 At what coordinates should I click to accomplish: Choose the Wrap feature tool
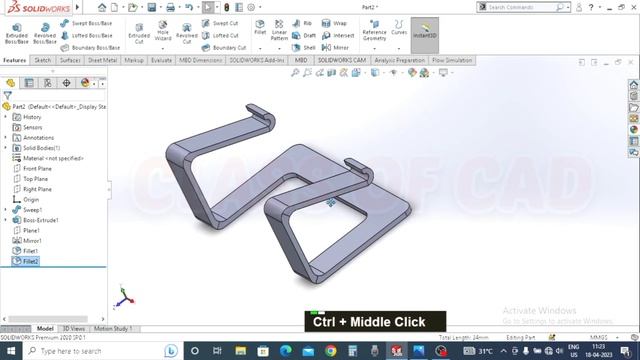(x=334, y=23)
